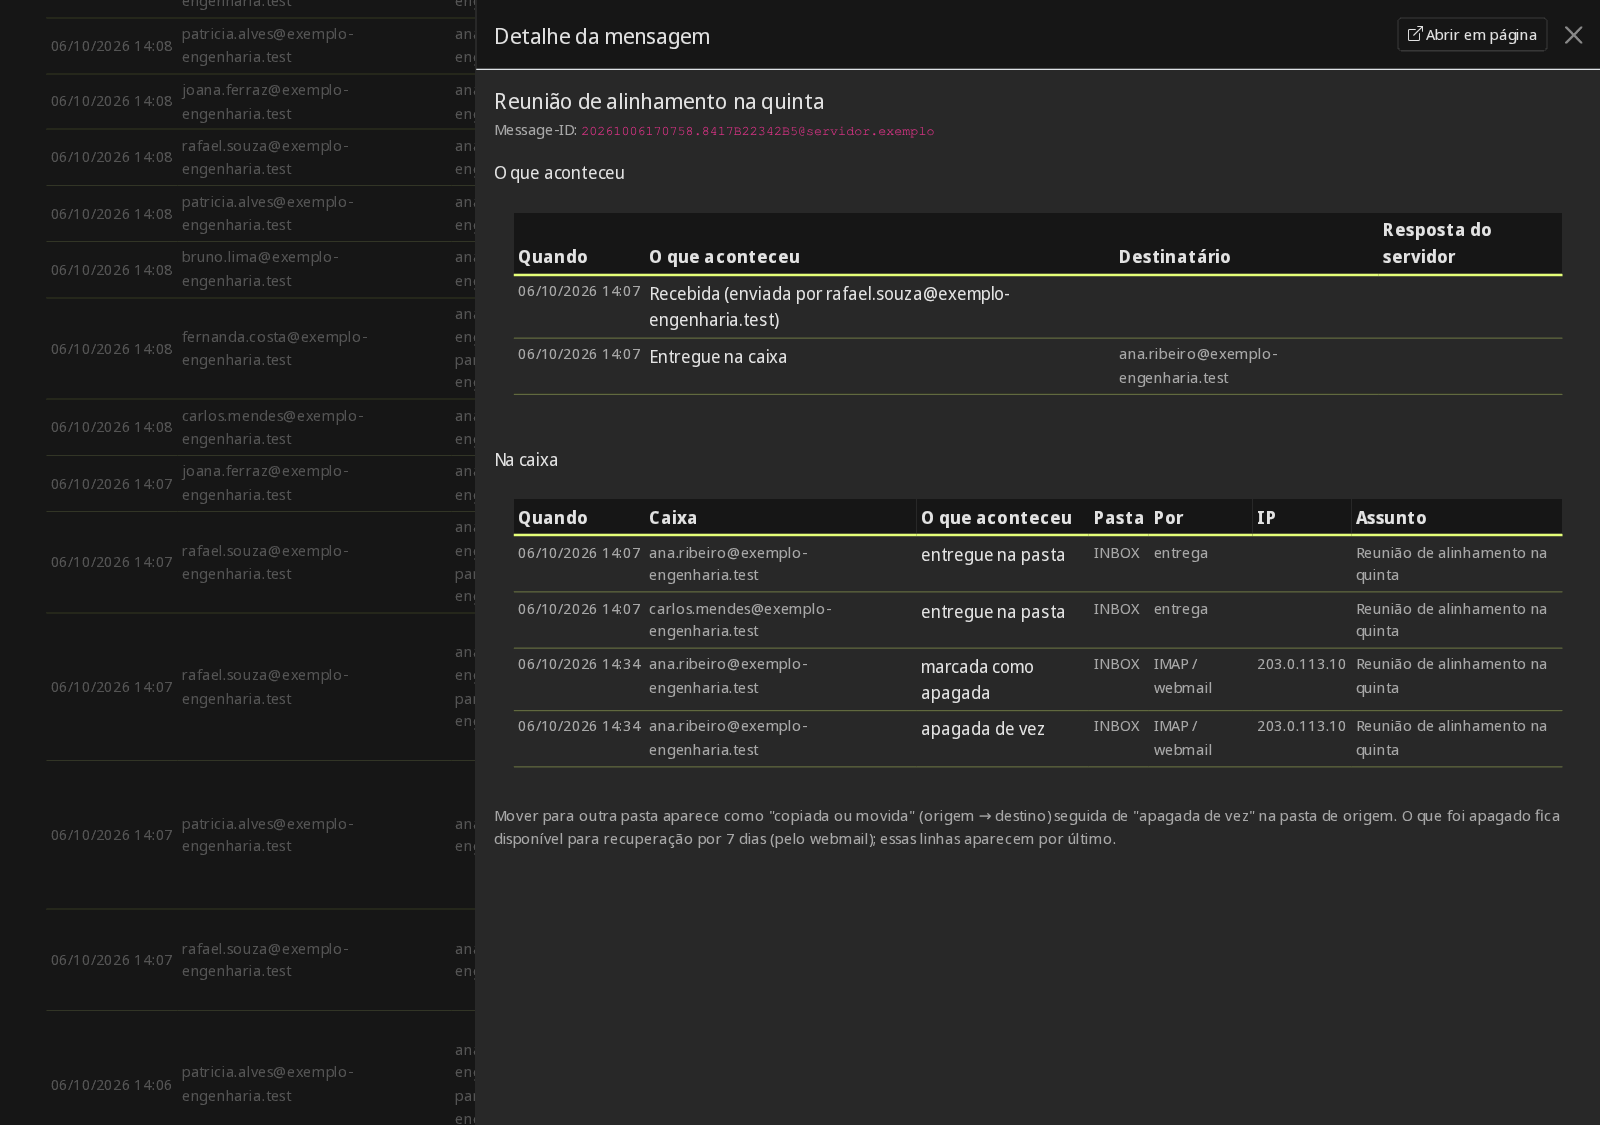The width and height of the screenshot is (1600, 1125).
Task: Click the ana.ribeiro recipient in 'Entregue na caixa' row
Action: [1198, 366]
